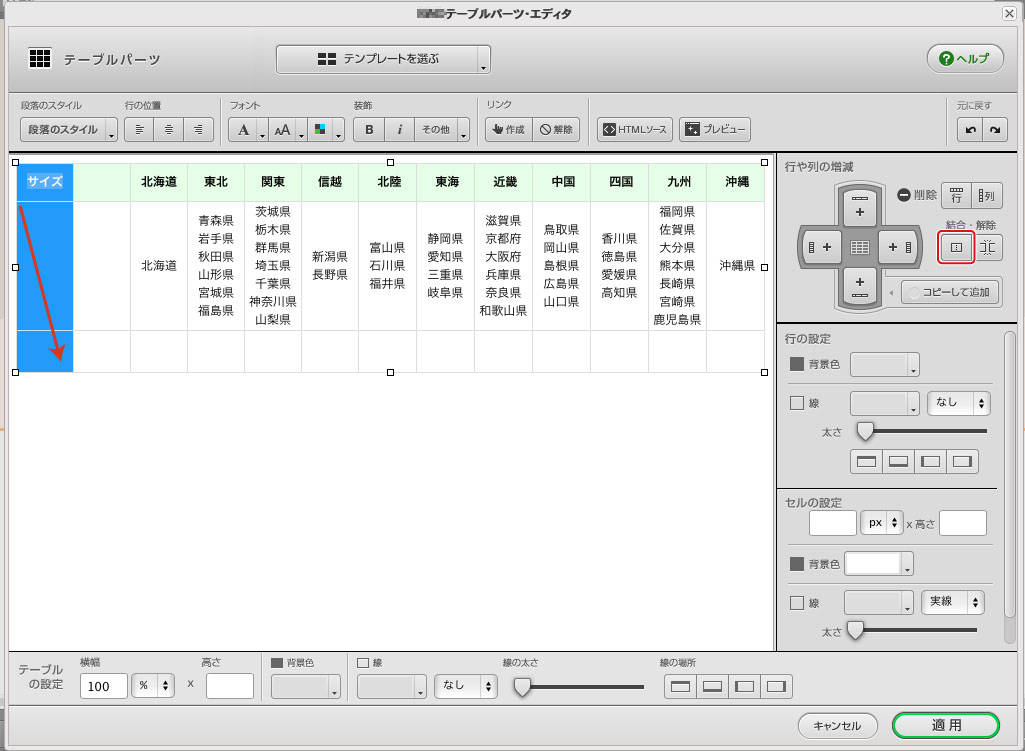Enable the table border 線 checkbox

pos(363,663)
